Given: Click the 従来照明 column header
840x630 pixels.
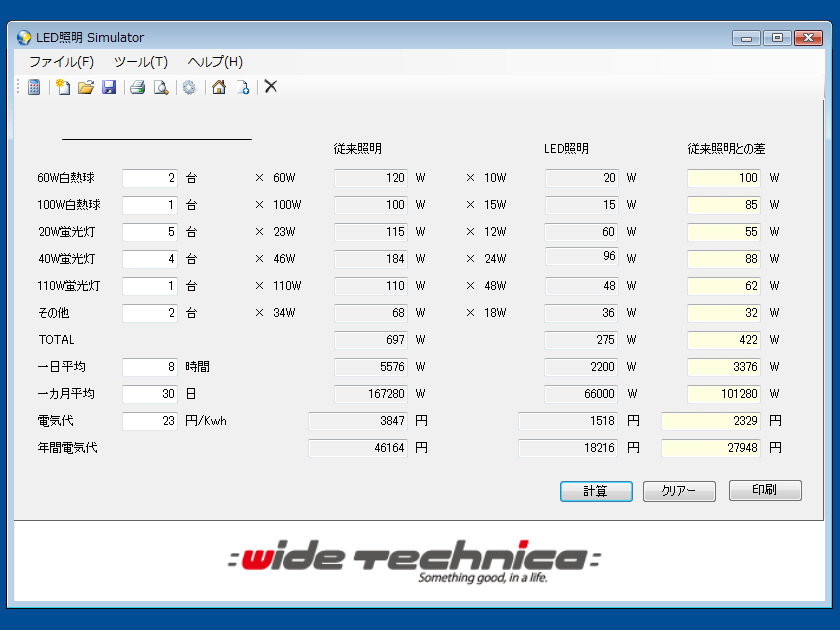Looking at the screenshot, I should [357, 149].
